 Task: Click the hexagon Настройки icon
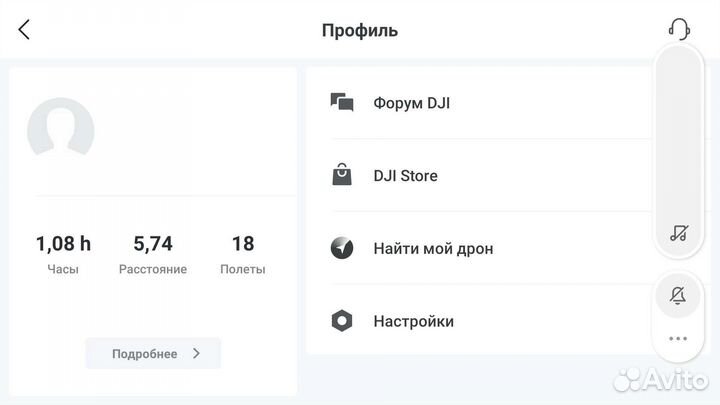click(342, 321)
